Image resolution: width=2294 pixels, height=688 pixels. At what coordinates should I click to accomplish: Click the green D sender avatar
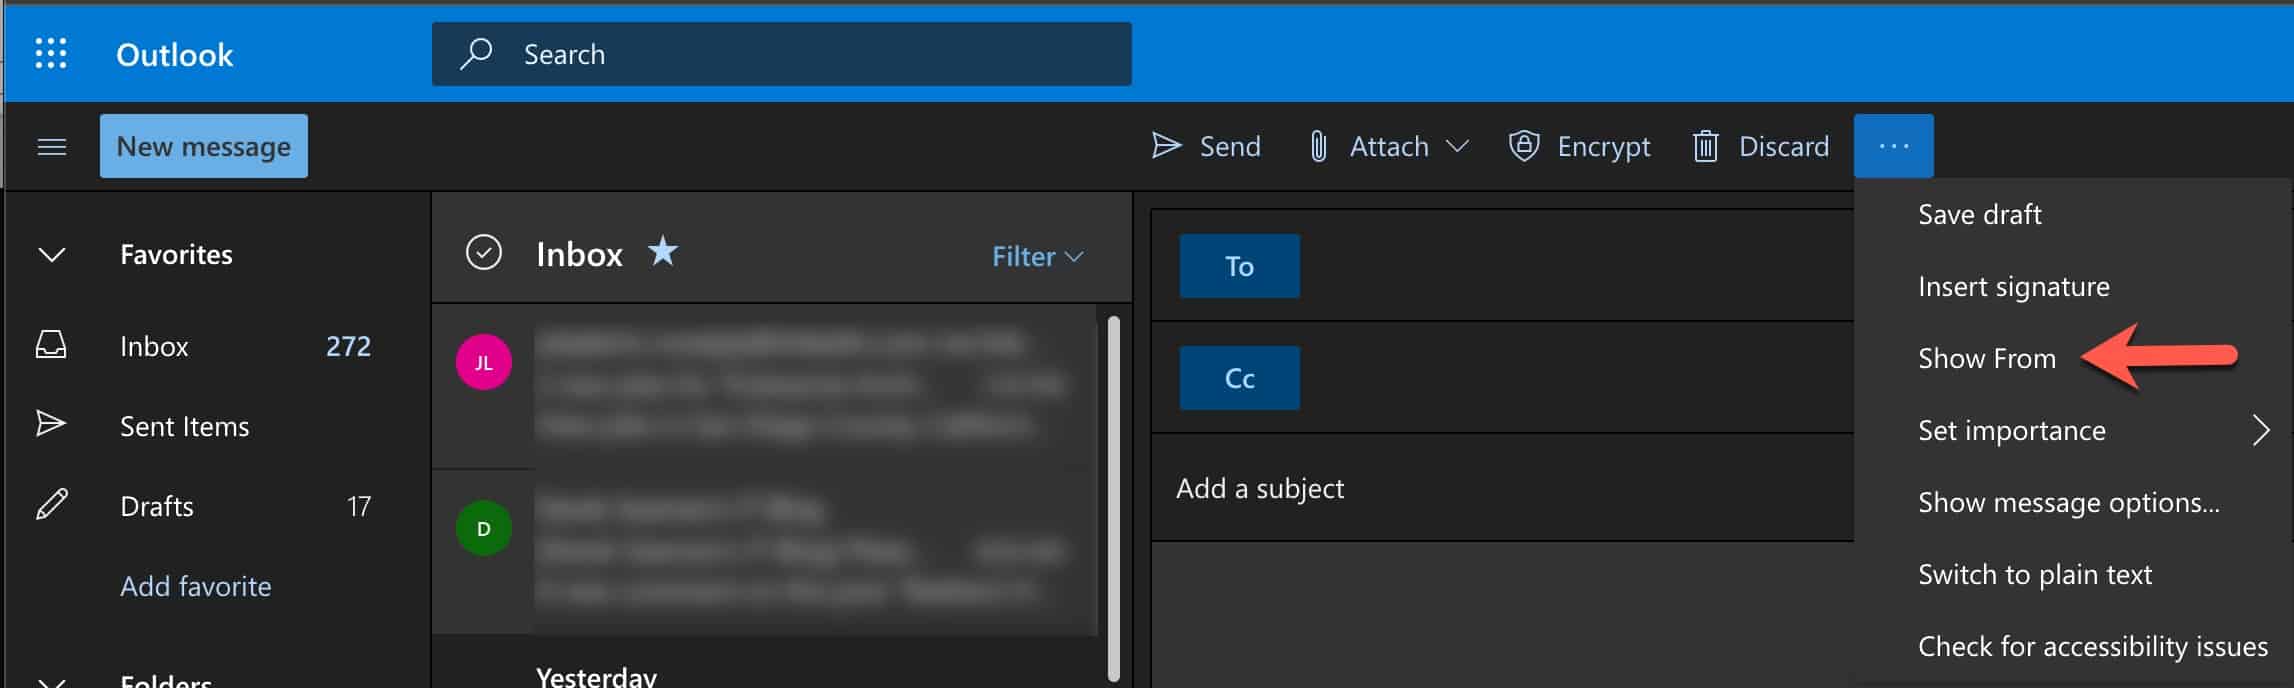[484, 528]
